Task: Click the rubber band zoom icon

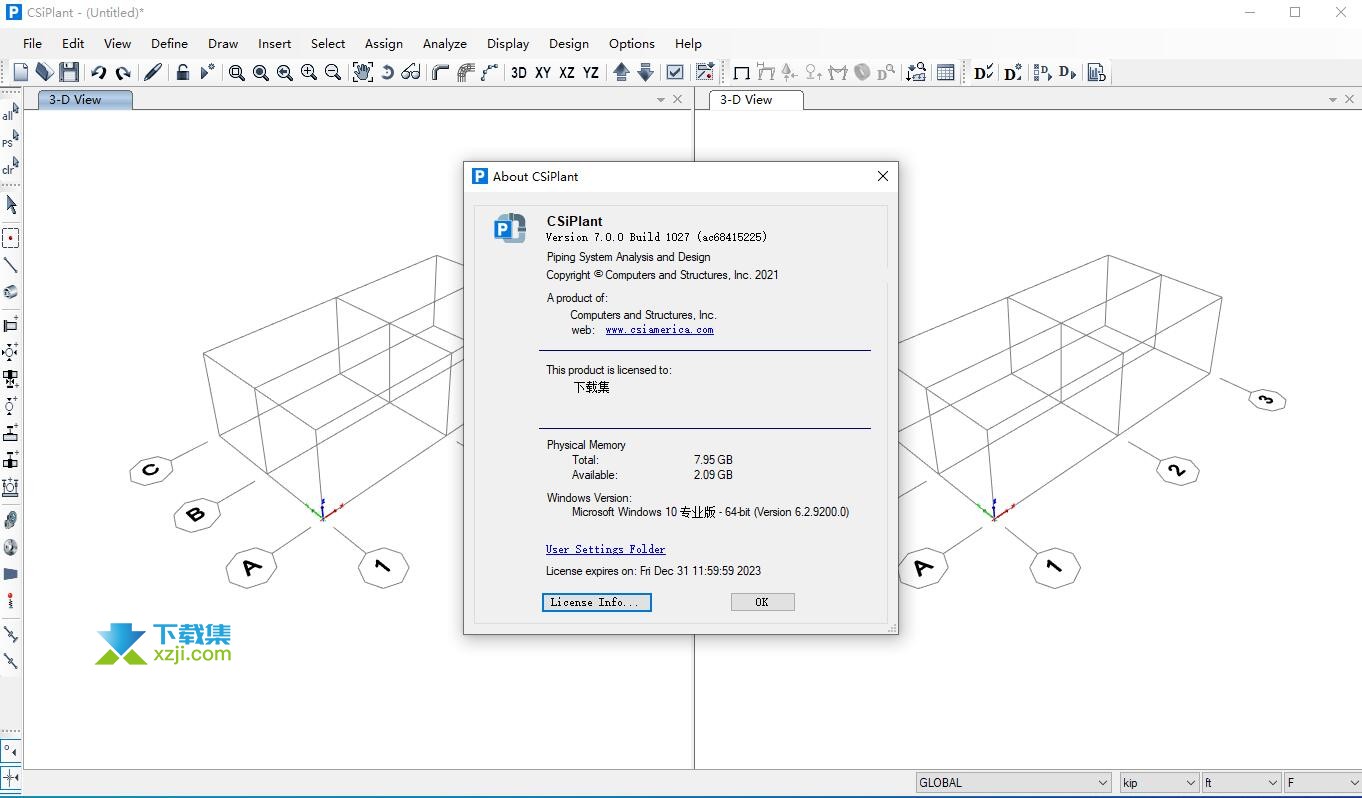Action: pos(237,72)
